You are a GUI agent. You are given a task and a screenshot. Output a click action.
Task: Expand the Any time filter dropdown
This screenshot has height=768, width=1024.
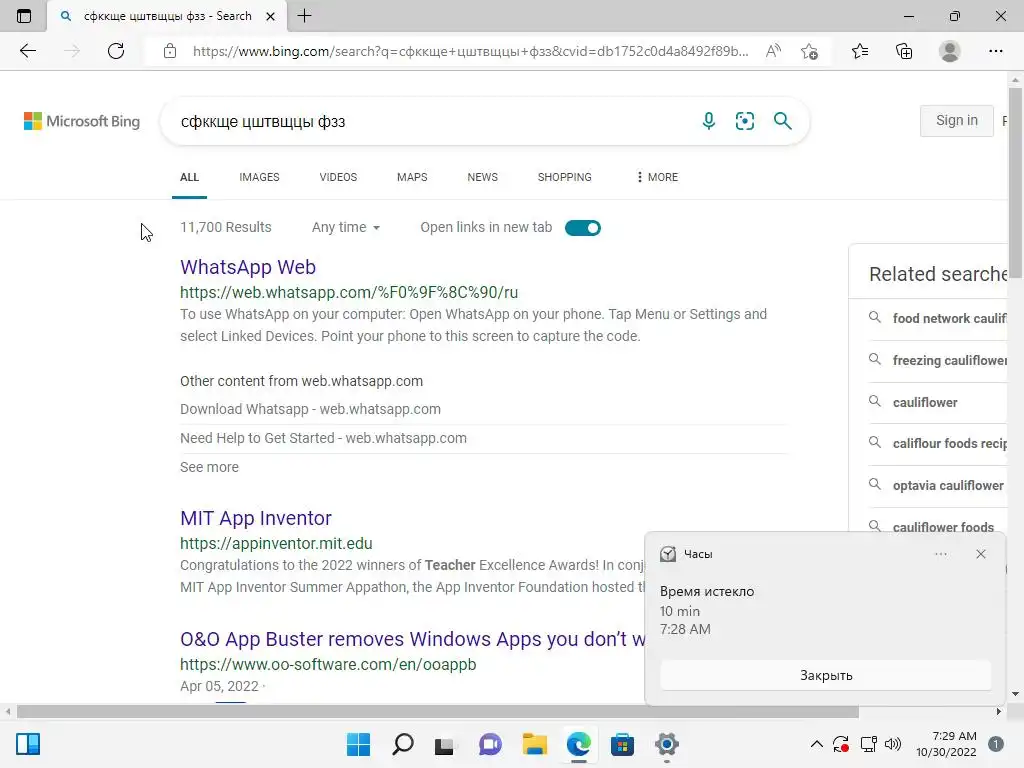[346, 227]
